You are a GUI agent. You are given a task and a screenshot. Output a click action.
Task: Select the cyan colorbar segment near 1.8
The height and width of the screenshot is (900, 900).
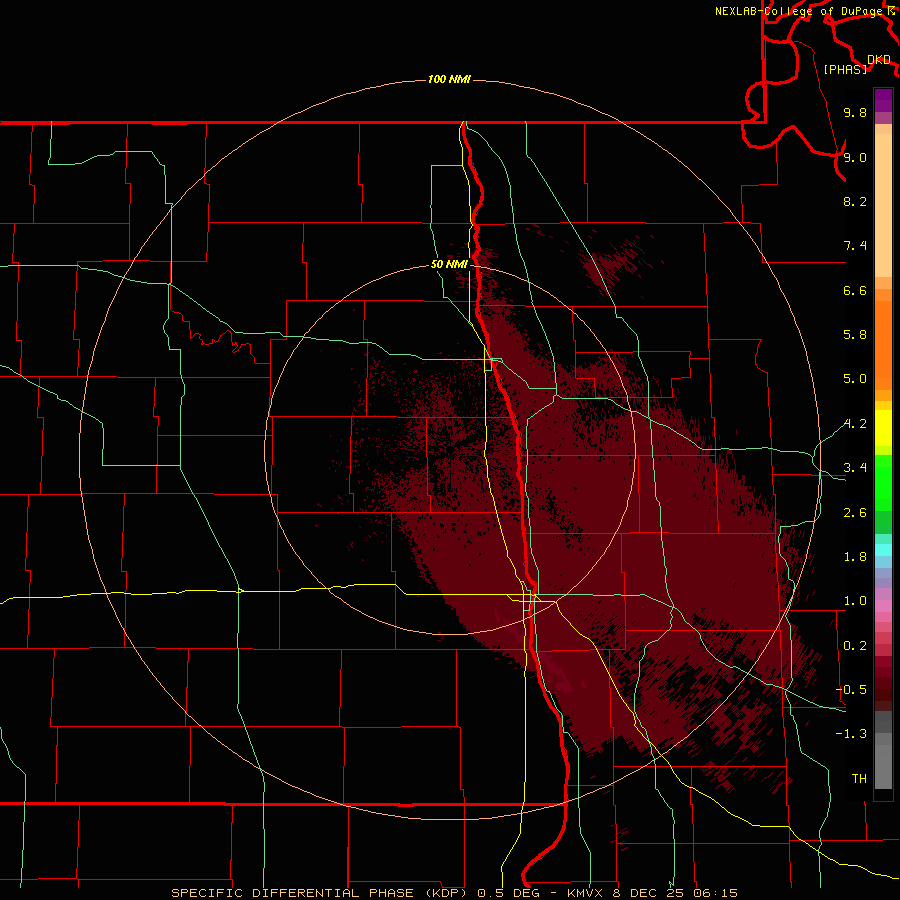coord(883,550)
